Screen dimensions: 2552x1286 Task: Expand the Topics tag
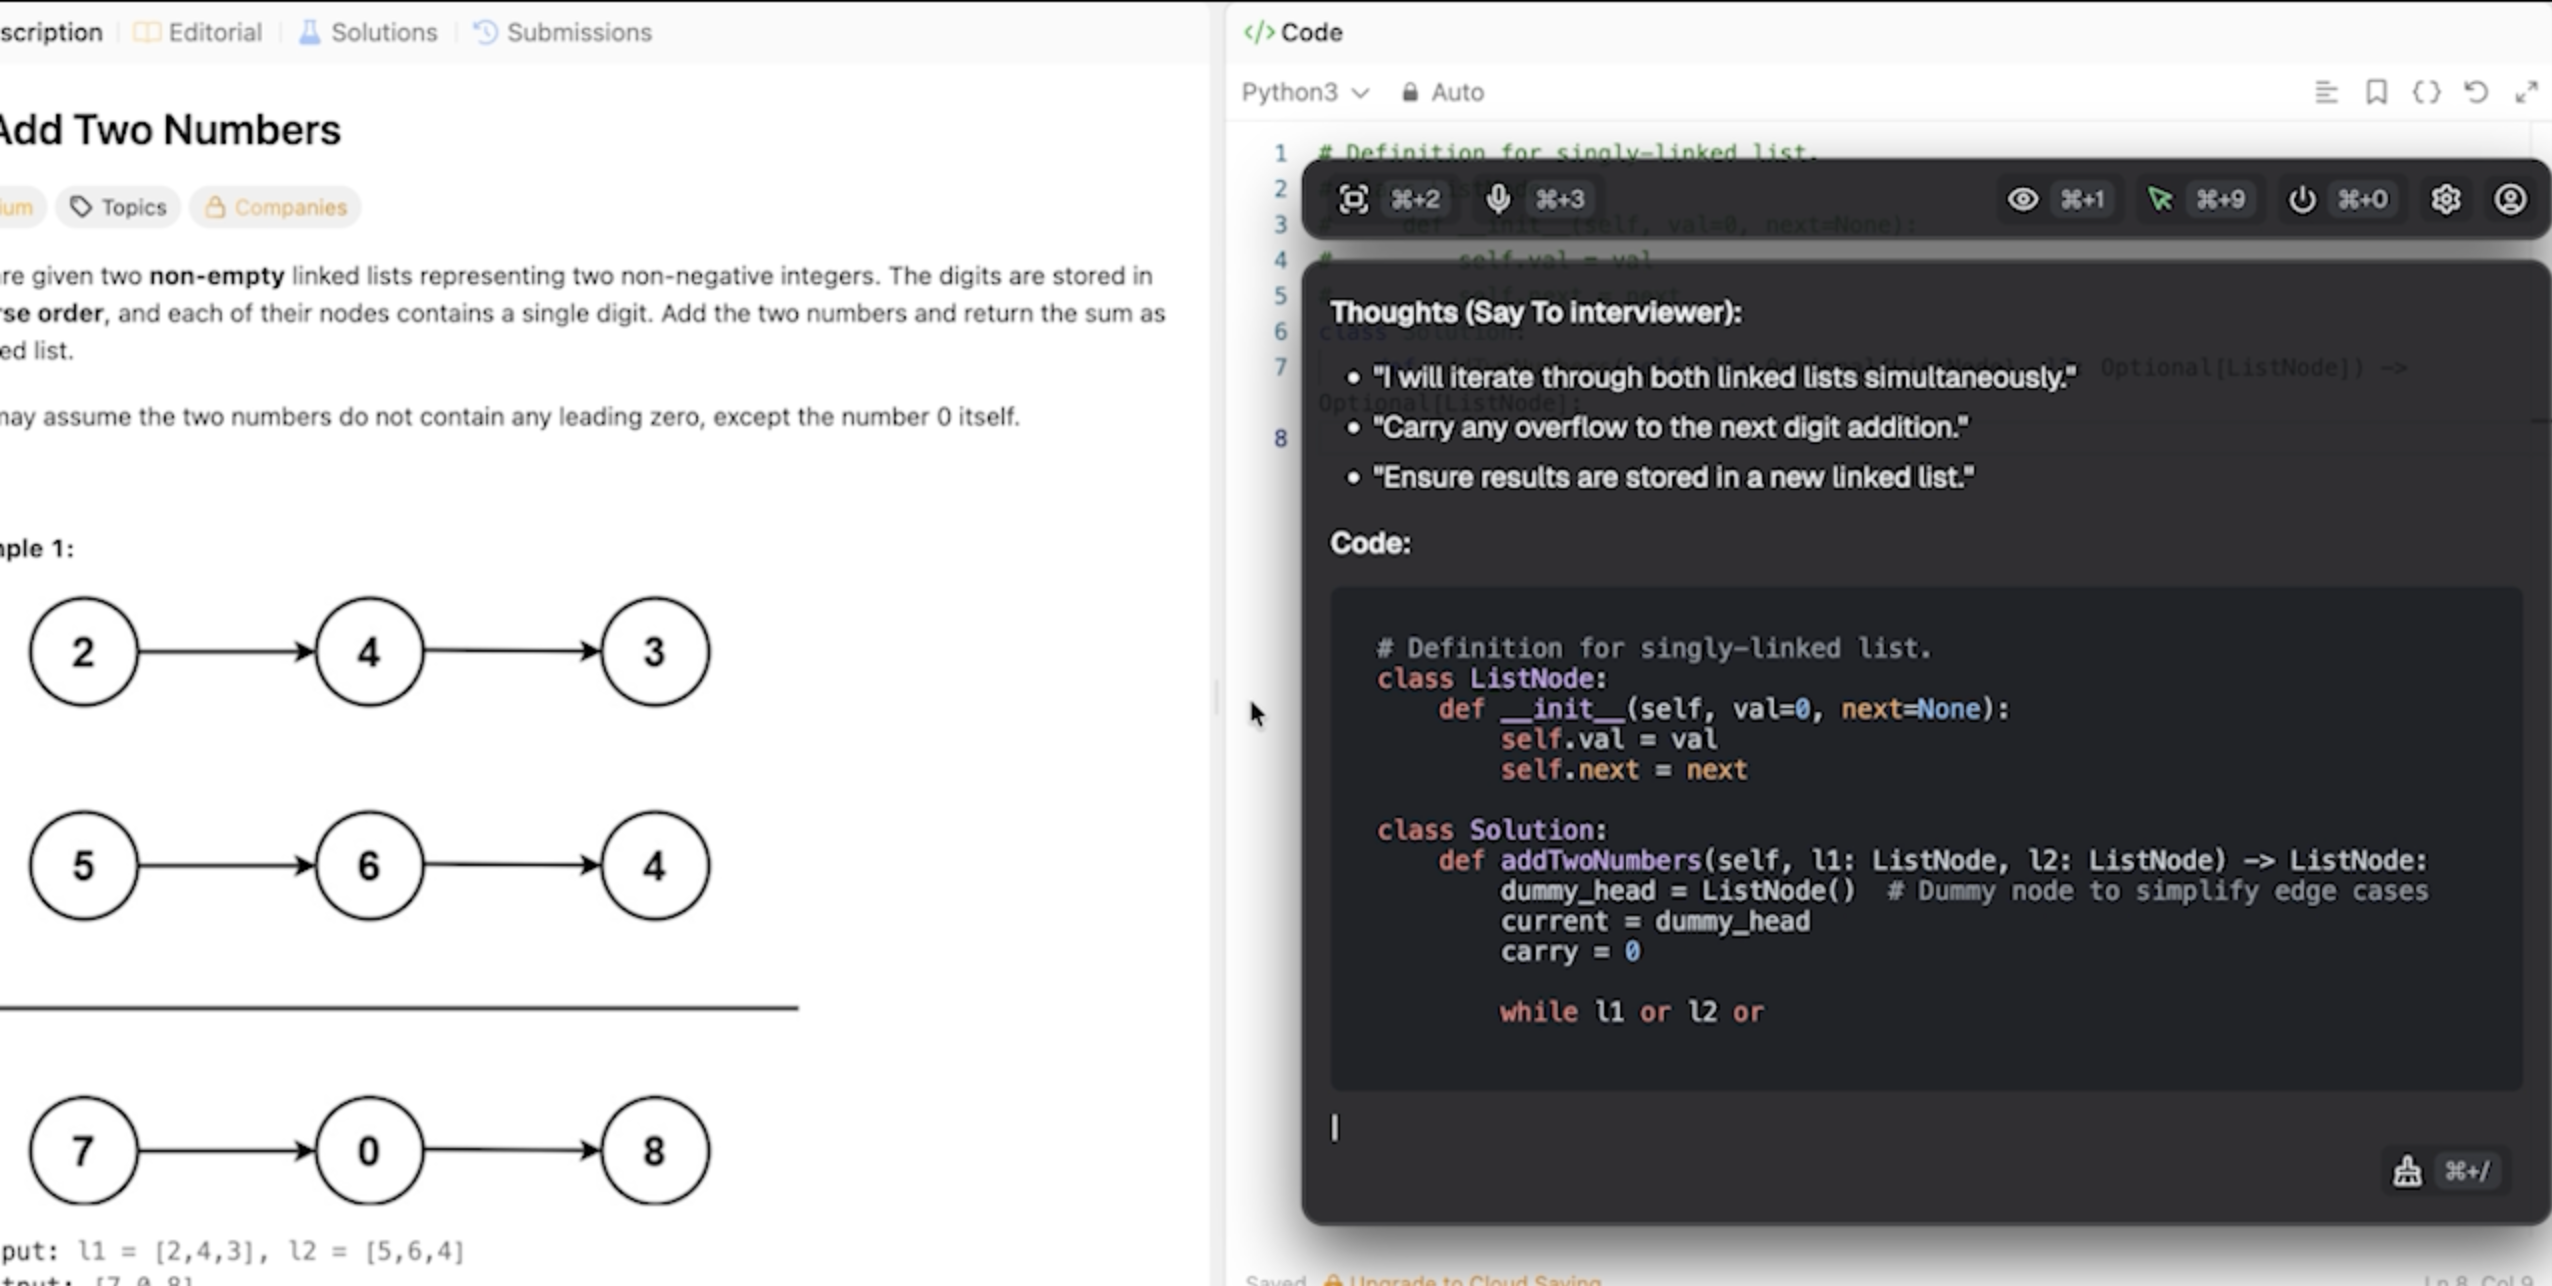tap(117, 207)
